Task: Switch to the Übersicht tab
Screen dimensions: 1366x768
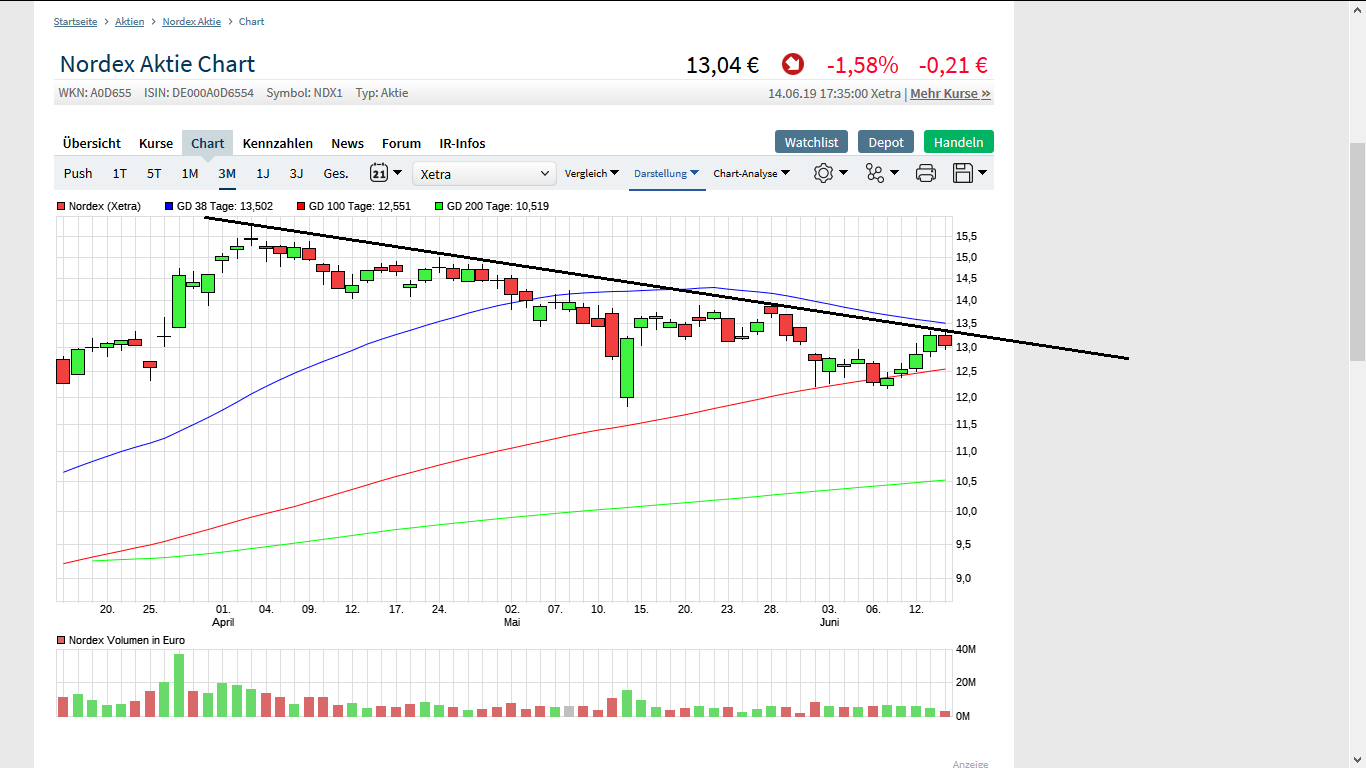Action: [x=92, y=143]
